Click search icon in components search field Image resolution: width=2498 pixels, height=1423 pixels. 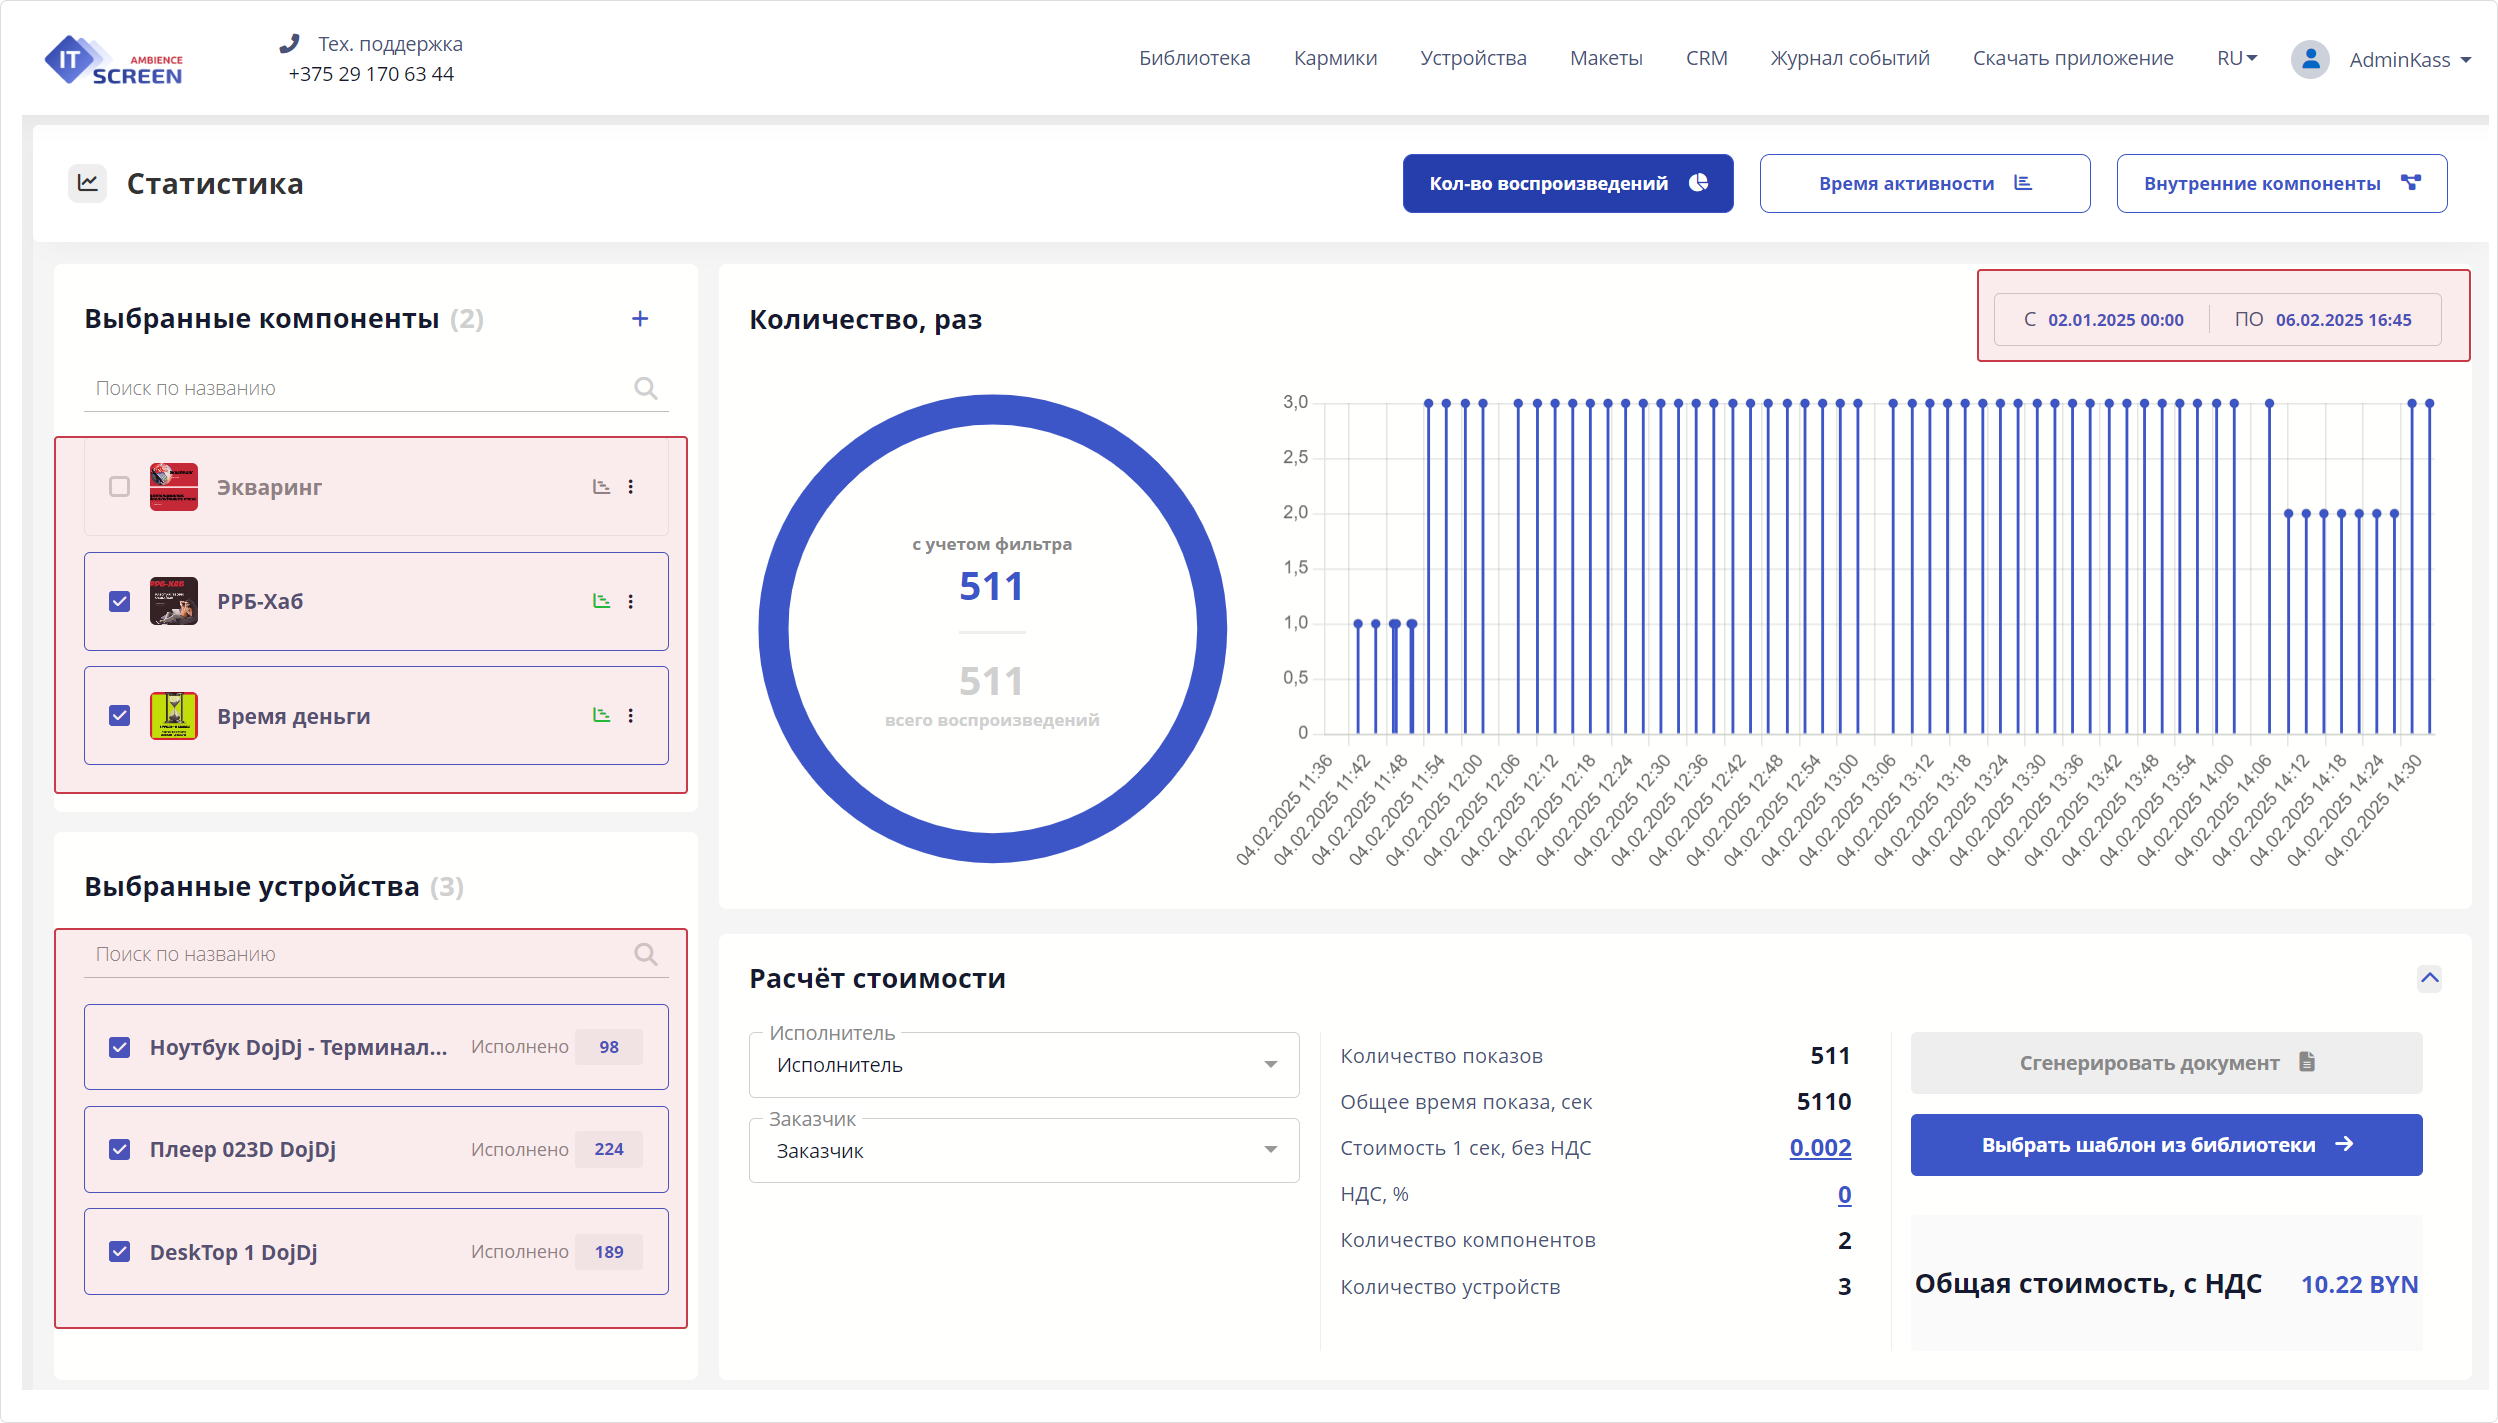click(646, 388)
